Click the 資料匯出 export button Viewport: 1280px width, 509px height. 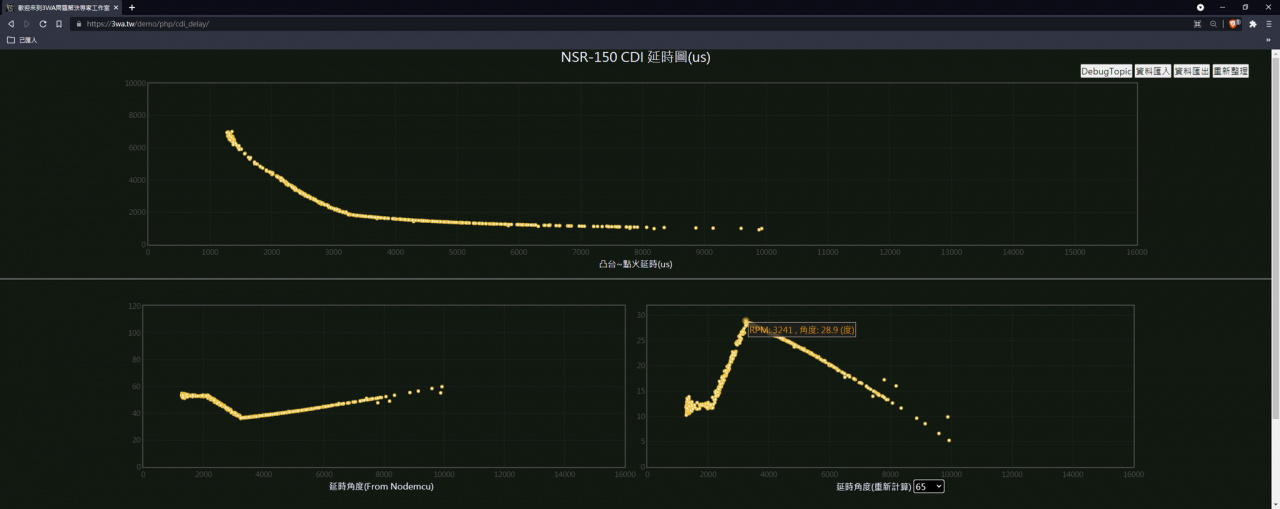click(x=1191, y=71)
